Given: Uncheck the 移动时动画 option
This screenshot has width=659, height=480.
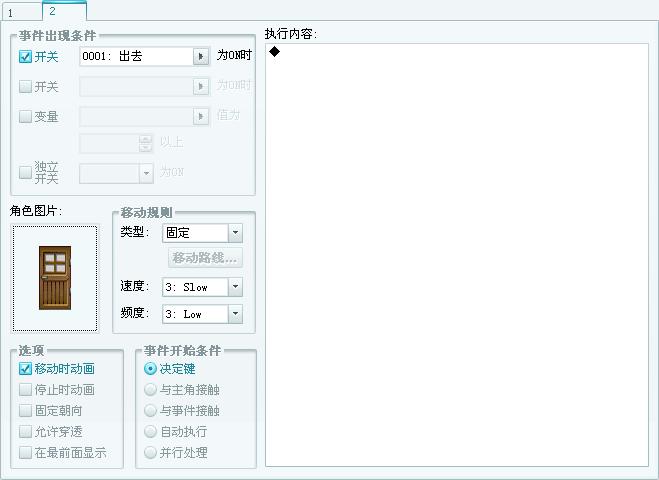Looking at the screenshot, I should [x=25, y=369].
